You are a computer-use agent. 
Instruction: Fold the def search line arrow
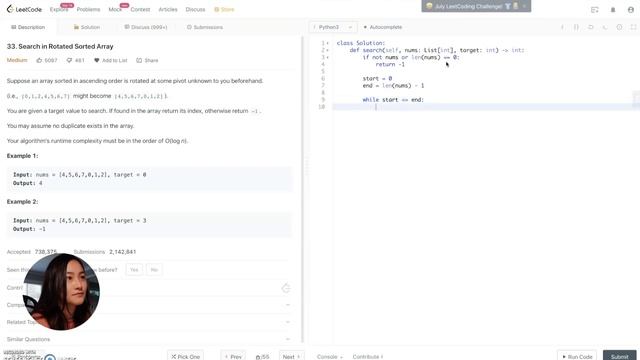point(327,50)
